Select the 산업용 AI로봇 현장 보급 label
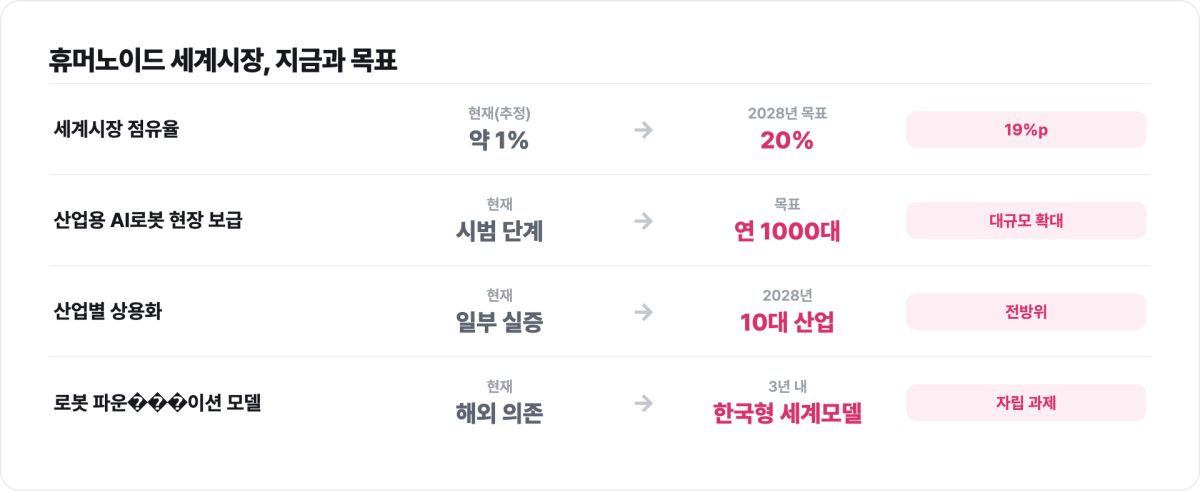1200x491 pixels. point(148,221)
